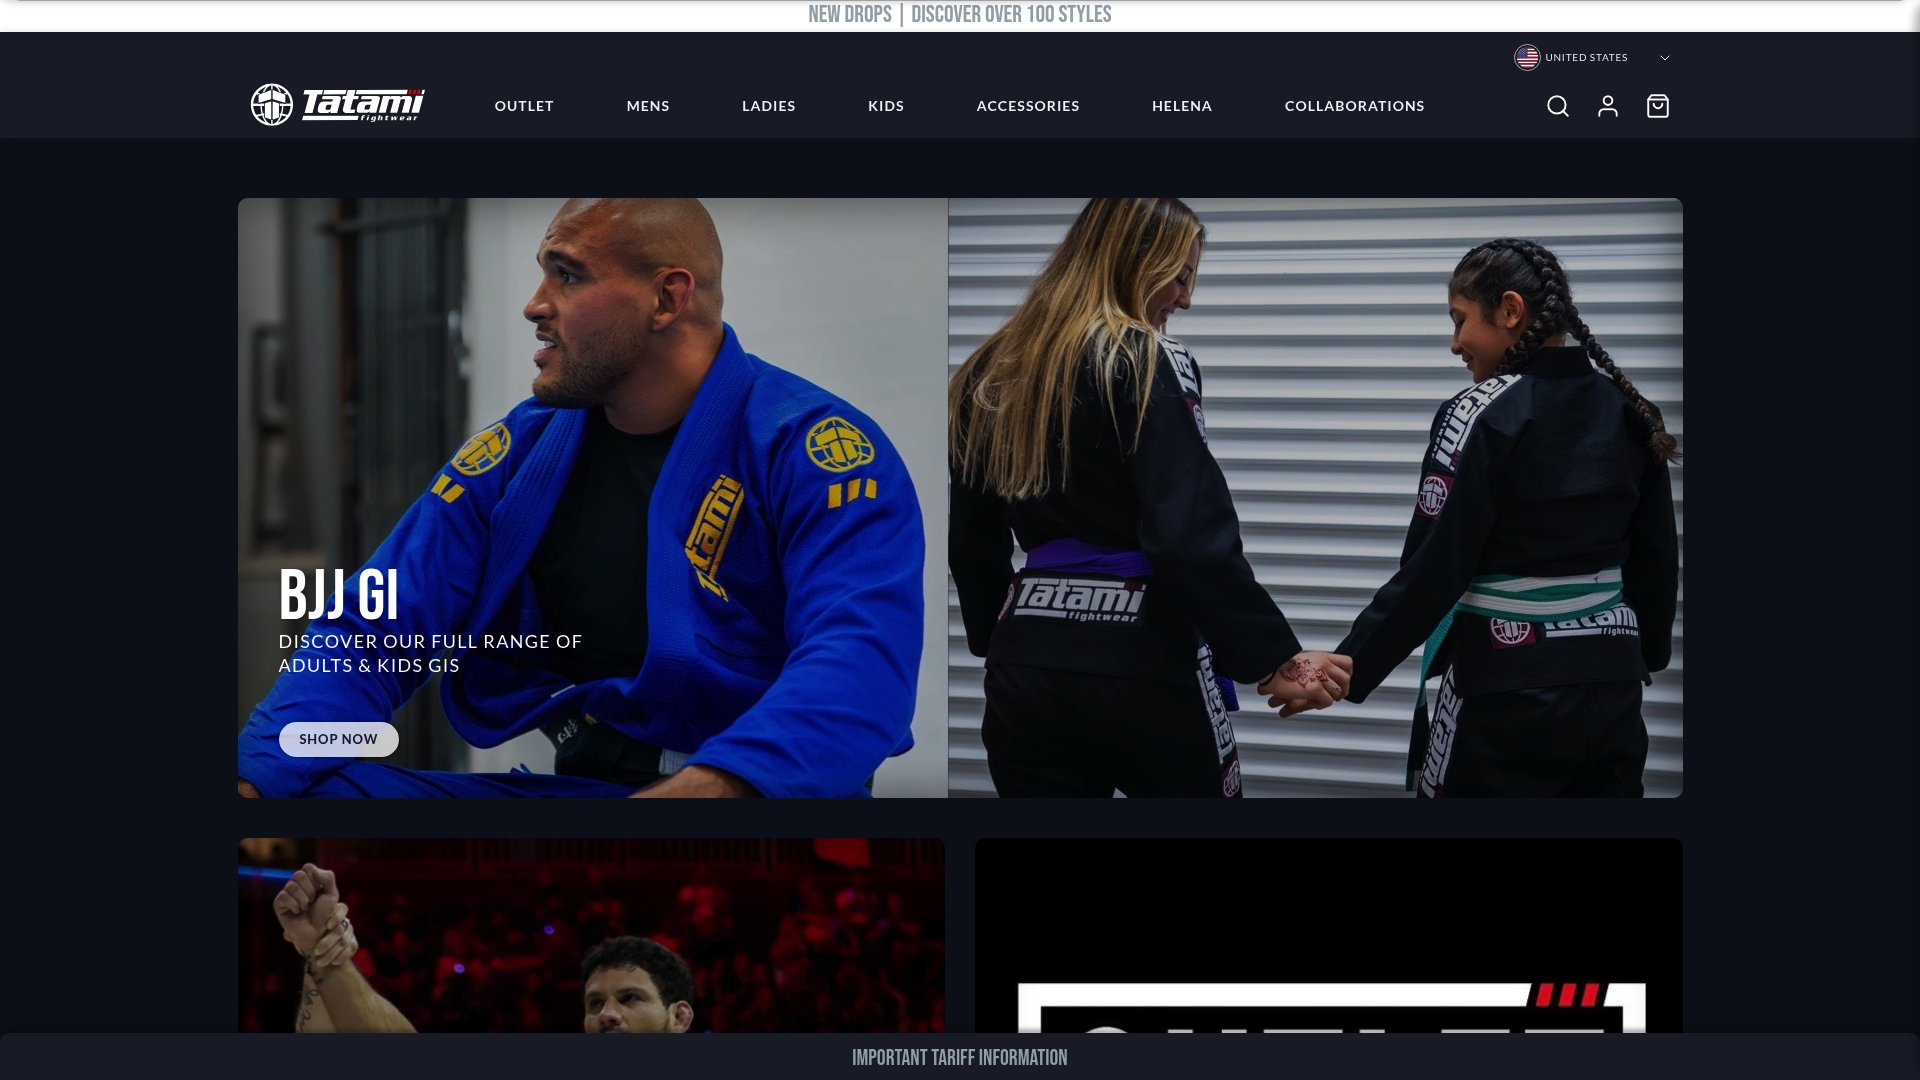View the shopping cart icon

click(1657, 106)
